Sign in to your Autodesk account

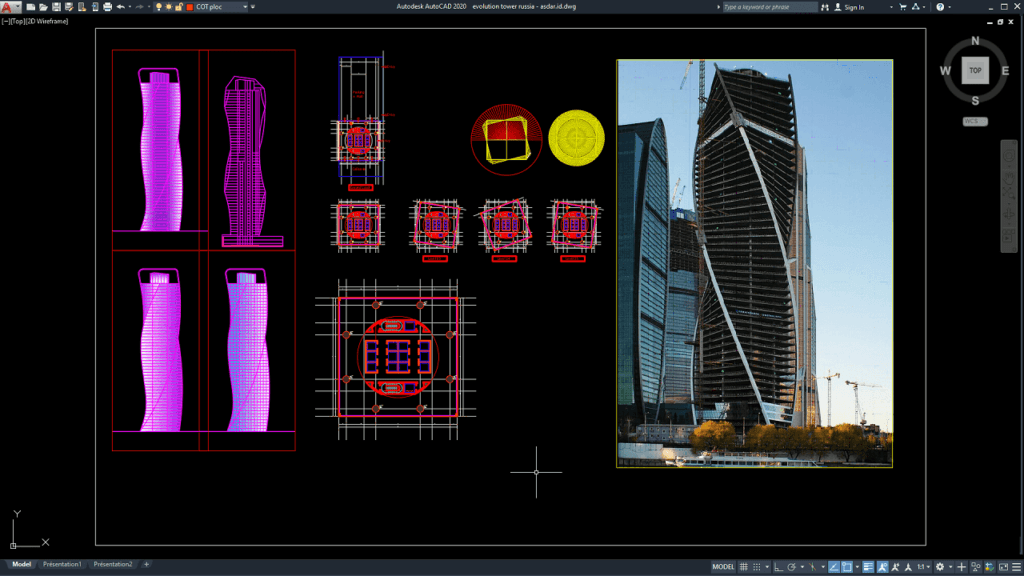click(x=852, y=7)
